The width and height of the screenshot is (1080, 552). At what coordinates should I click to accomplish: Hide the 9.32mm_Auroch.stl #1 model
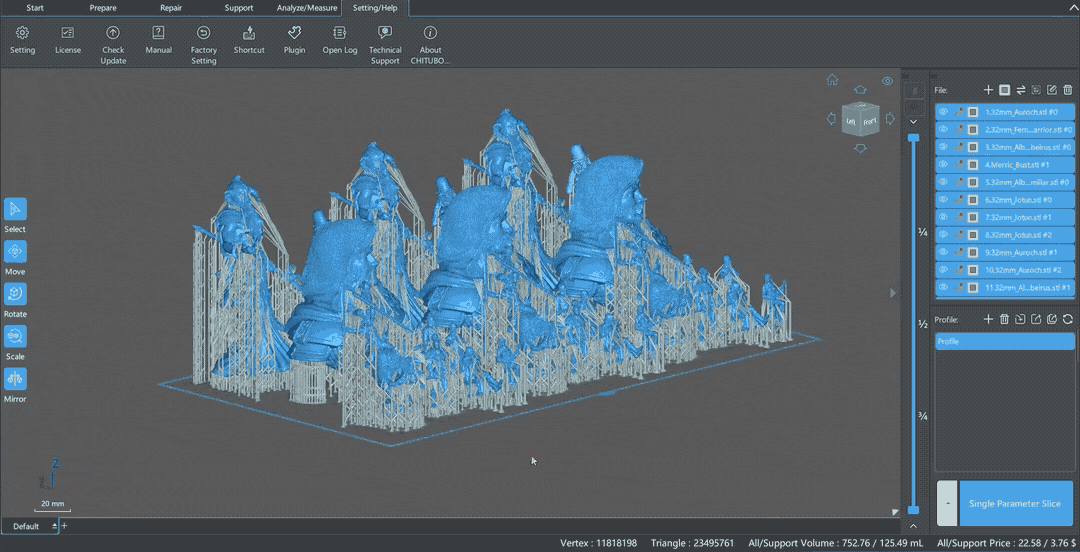[x=944, y=252]
